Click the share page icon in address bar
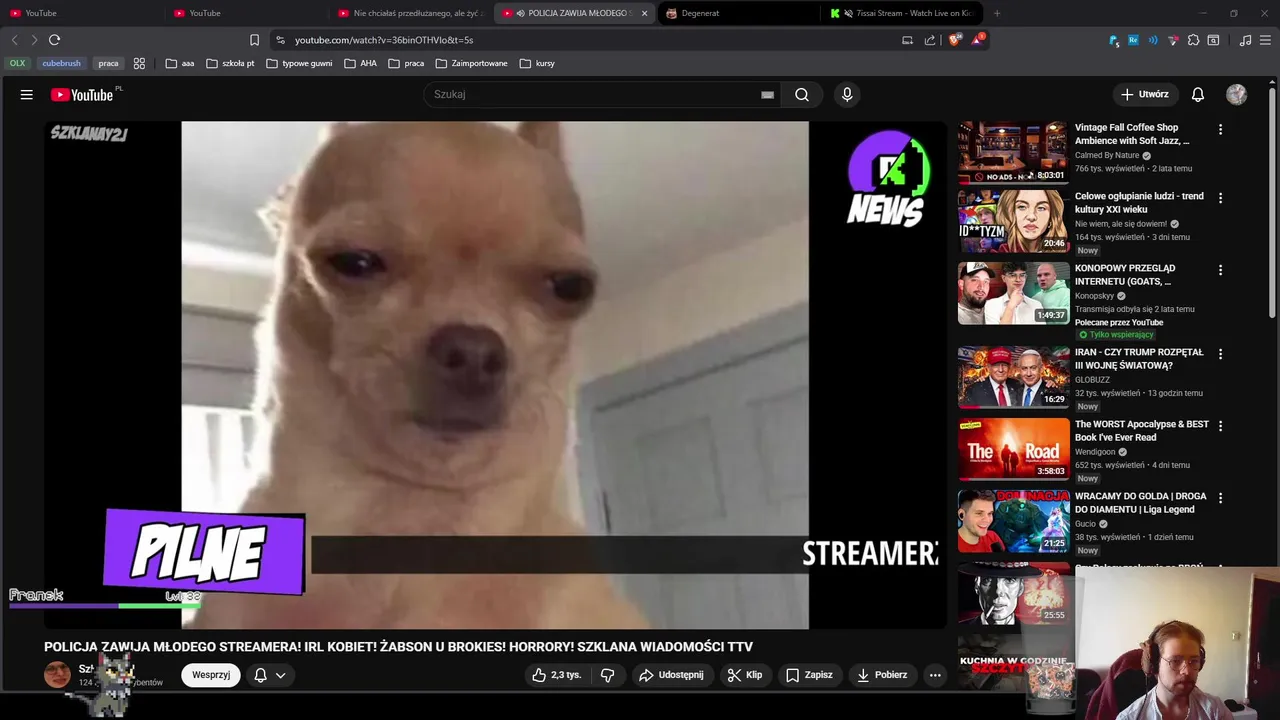The image size is (1280, 720). tap(930, 40)
